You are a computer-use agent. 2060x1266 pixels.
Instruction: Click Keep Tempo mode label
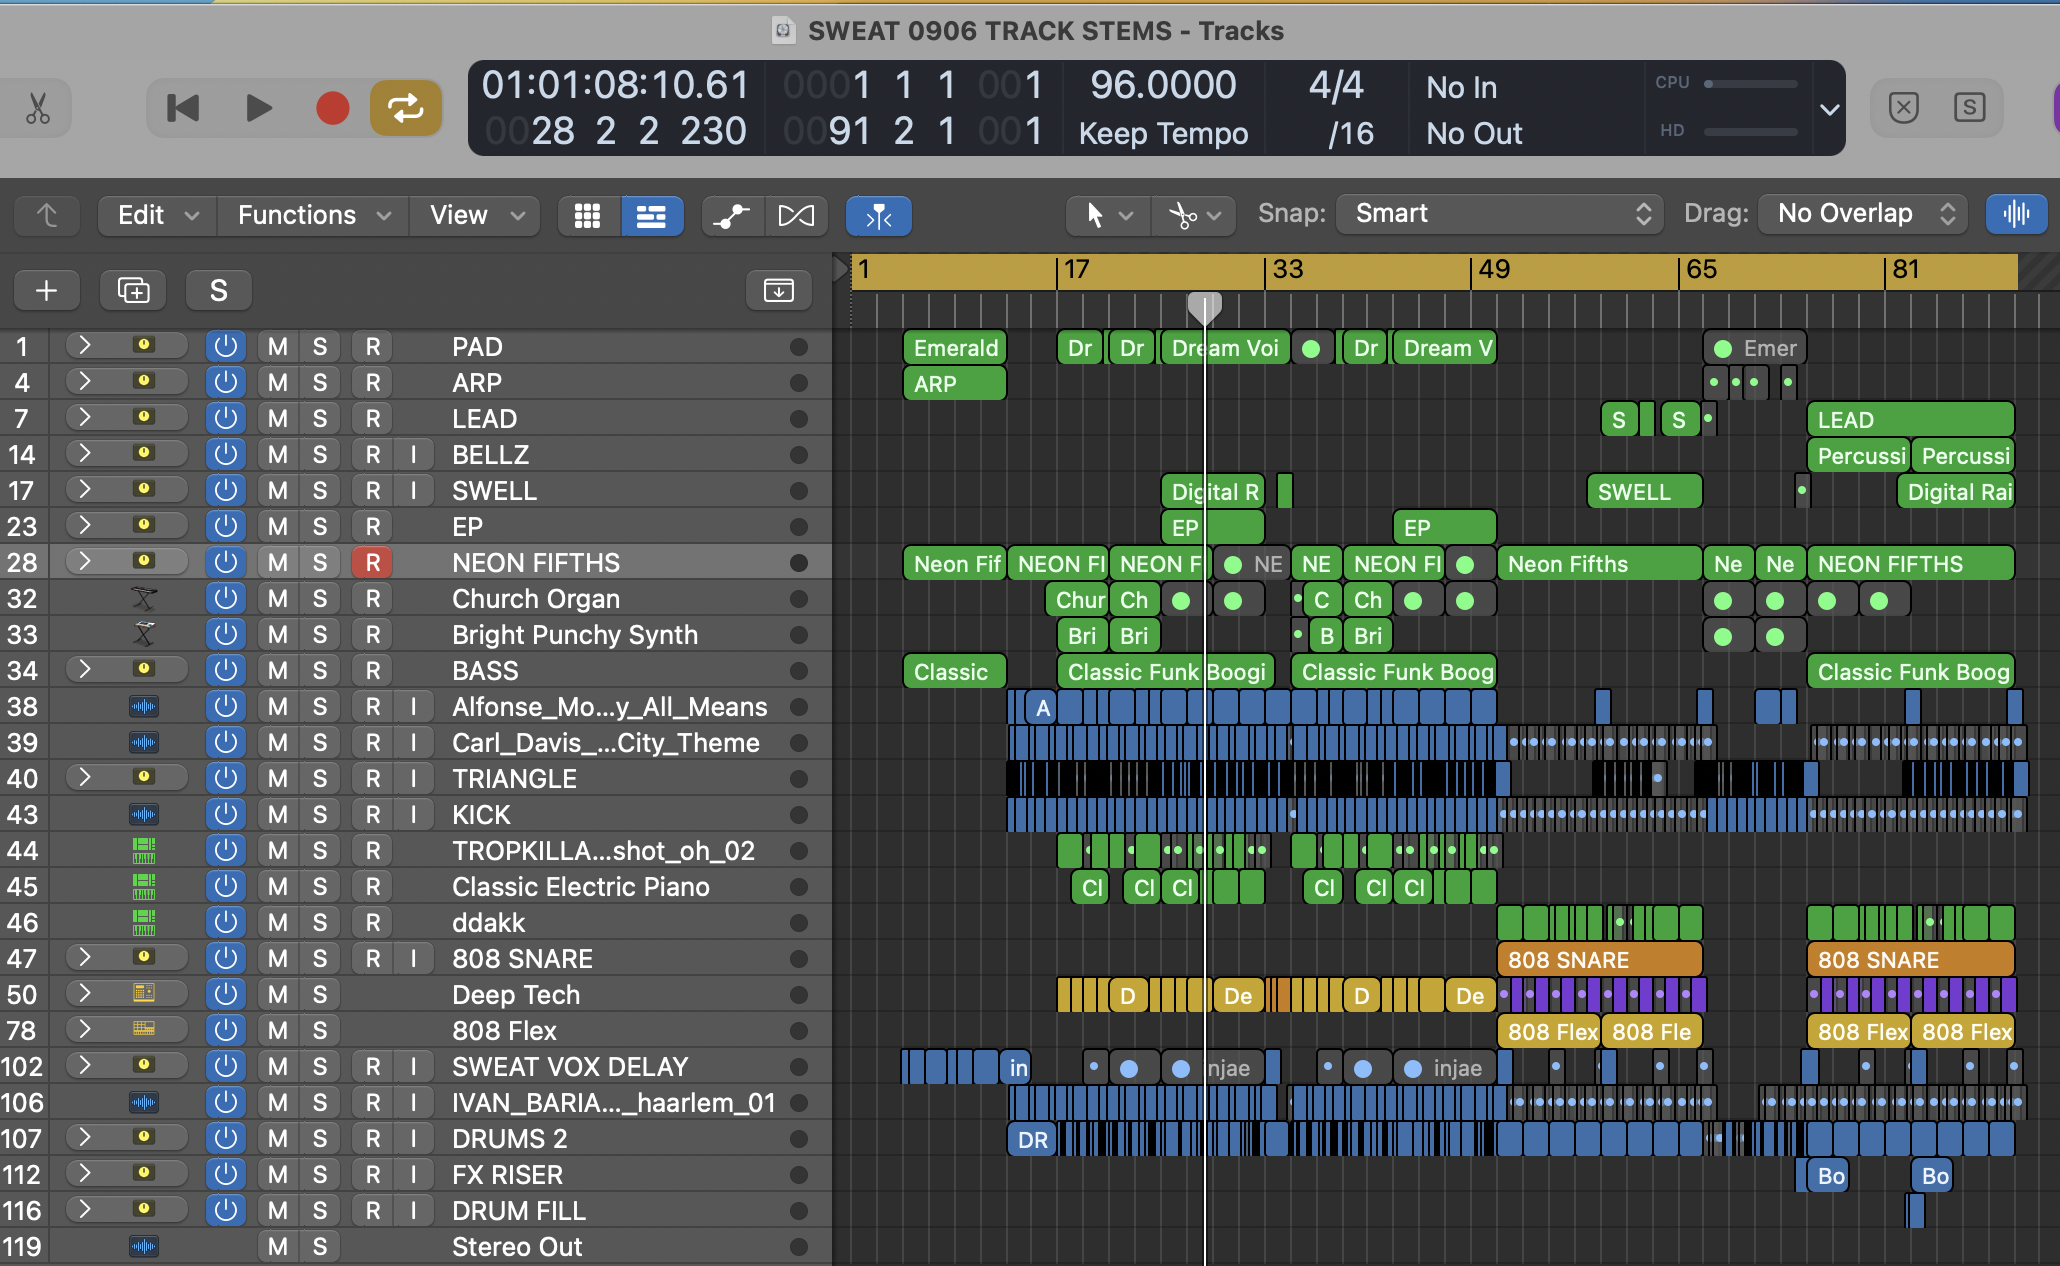[x=1163, y=133]
